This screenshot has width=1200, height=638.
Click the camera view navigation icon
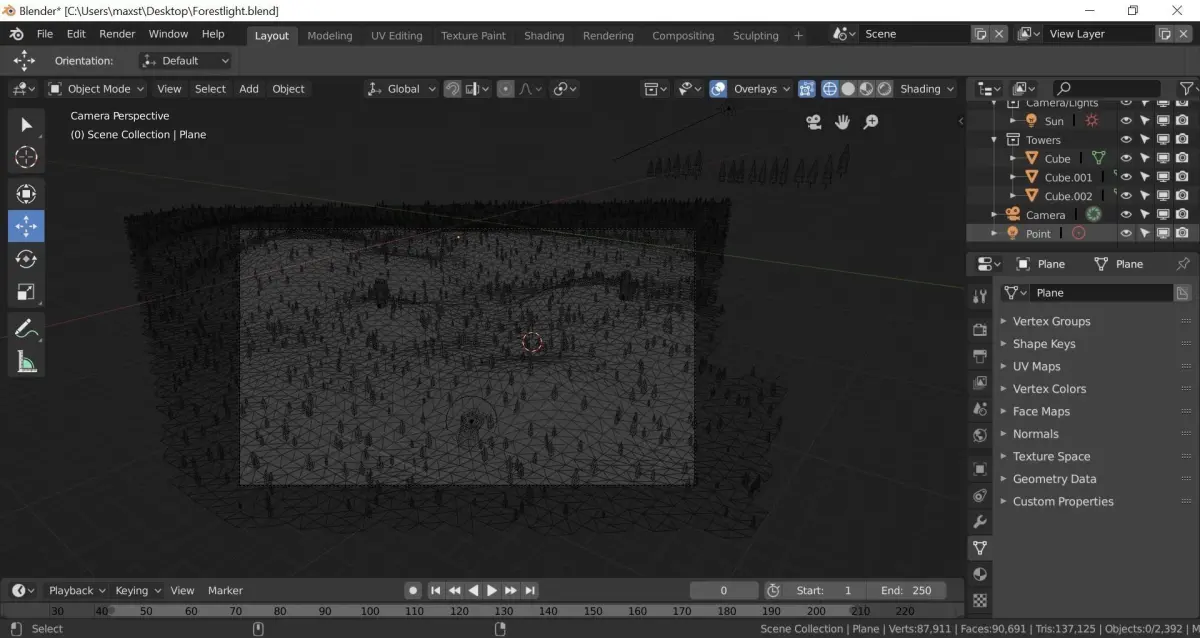click(x=814, y=122)
